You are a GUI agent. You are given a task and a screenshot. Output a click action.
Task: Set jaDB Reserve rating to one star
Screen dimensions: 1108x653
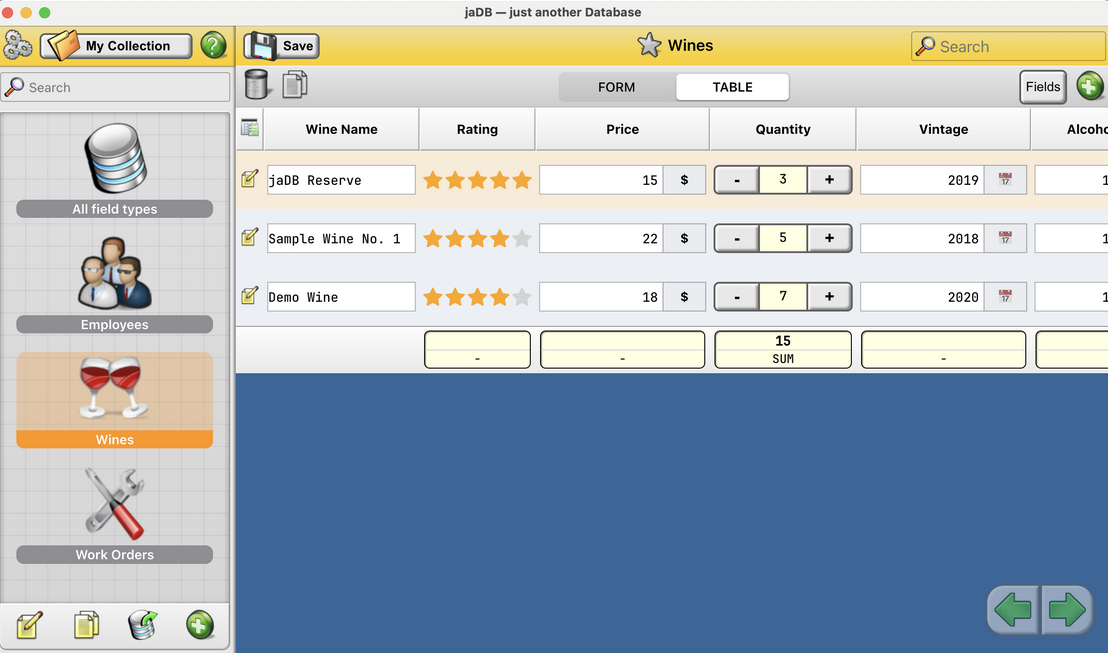432,180
